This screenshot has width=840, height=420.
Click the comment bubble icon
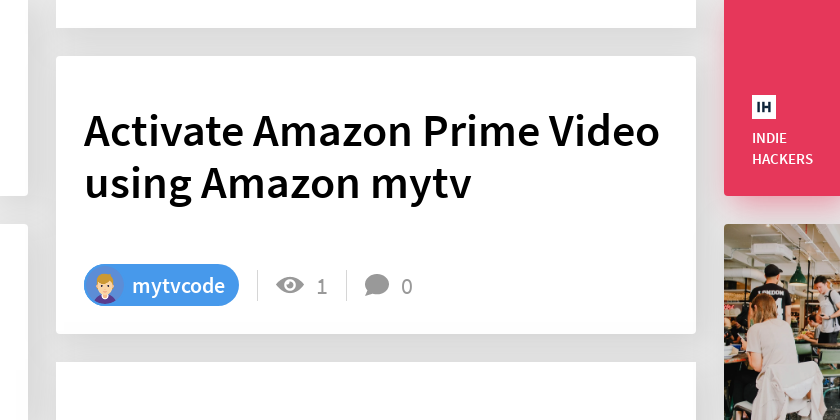(377, 285)
